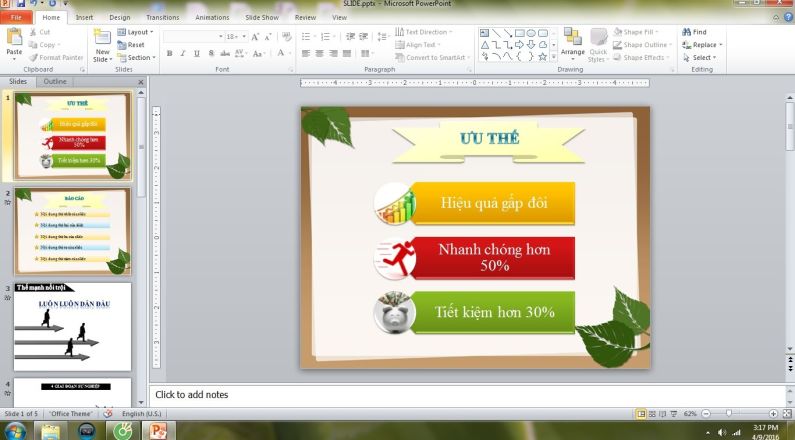This screenshot has width=795, height=440.
Task: Start Slide Show from status bar
Action: point(674,414)
